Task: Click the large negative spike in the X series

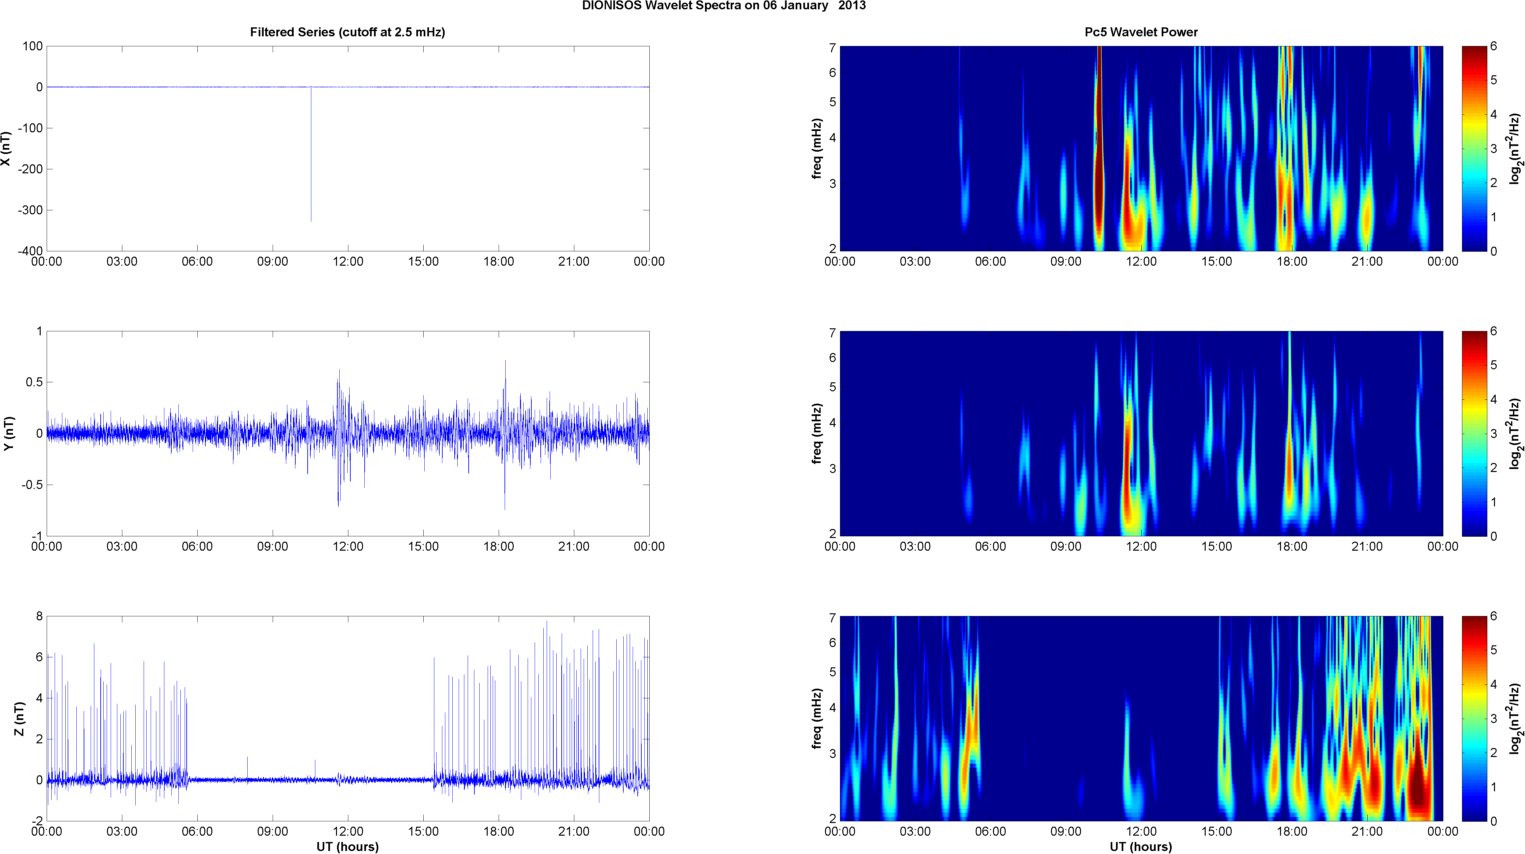Action: (311, 155)
